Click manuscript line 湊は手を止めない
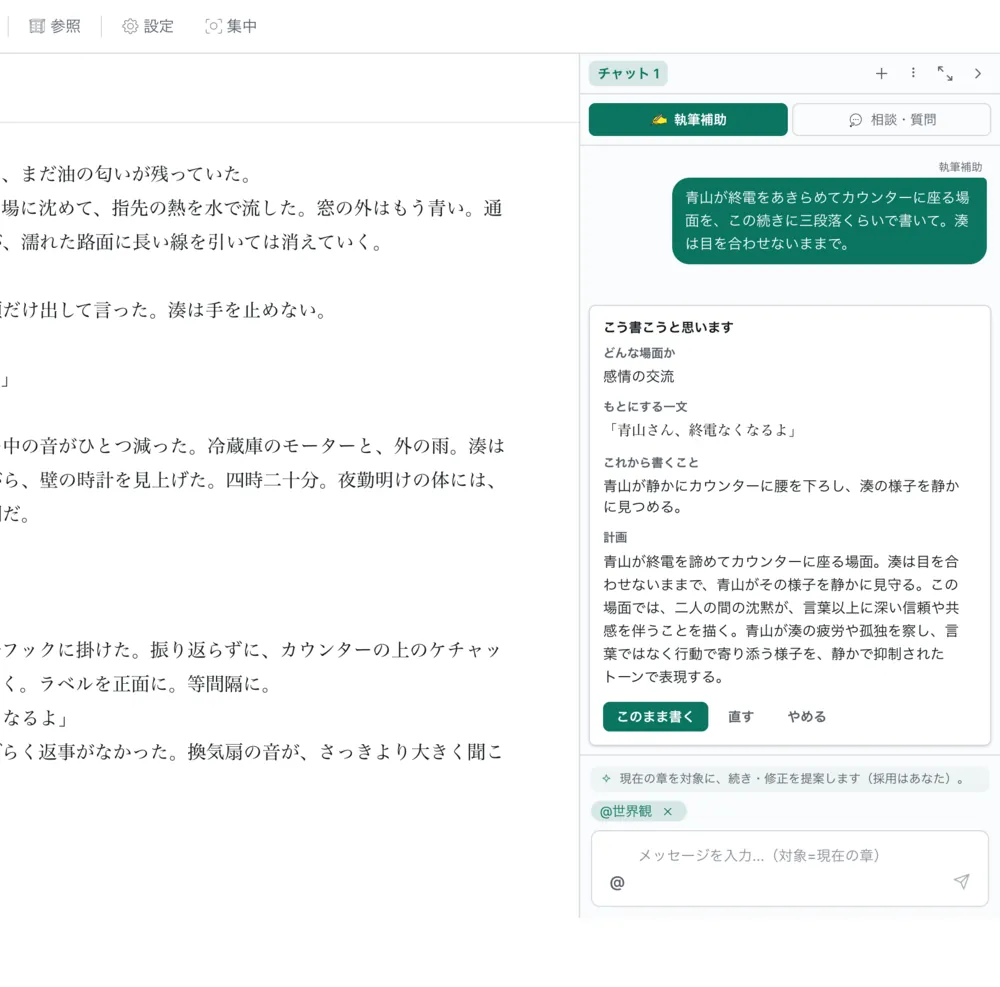This screenshot has height=987, width=1000. 248,310
